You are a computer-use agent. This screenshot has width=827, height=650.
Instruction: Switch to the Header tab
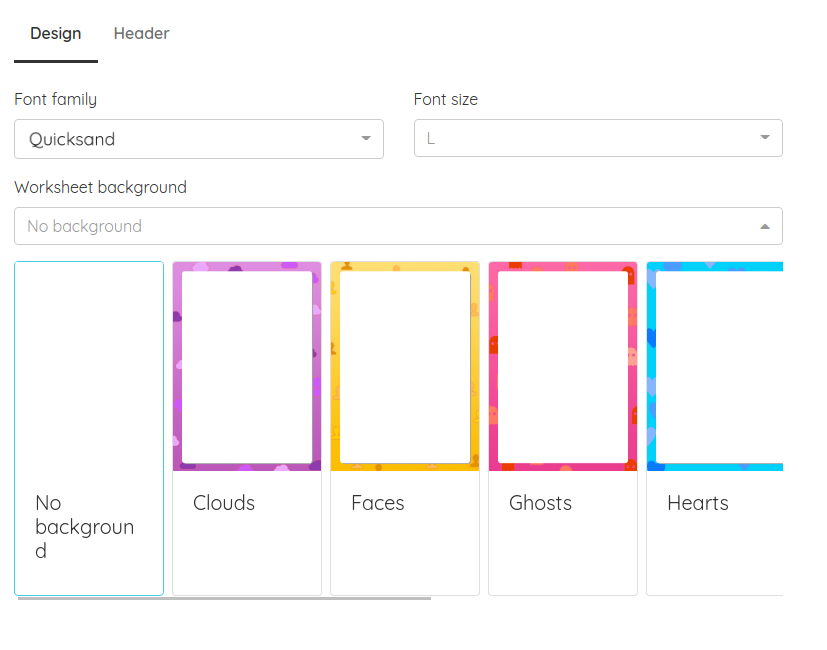(141, 33)
